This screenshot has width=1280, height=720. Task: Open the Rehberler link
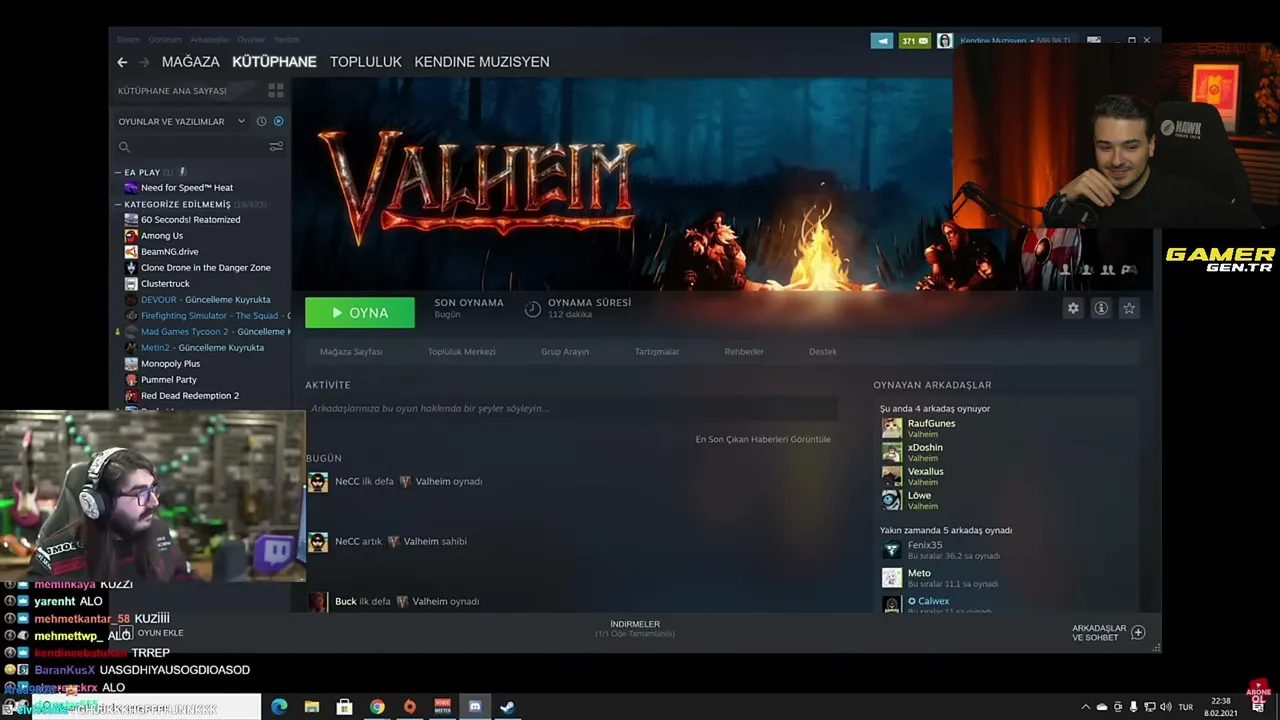click(x=744, y=352)
